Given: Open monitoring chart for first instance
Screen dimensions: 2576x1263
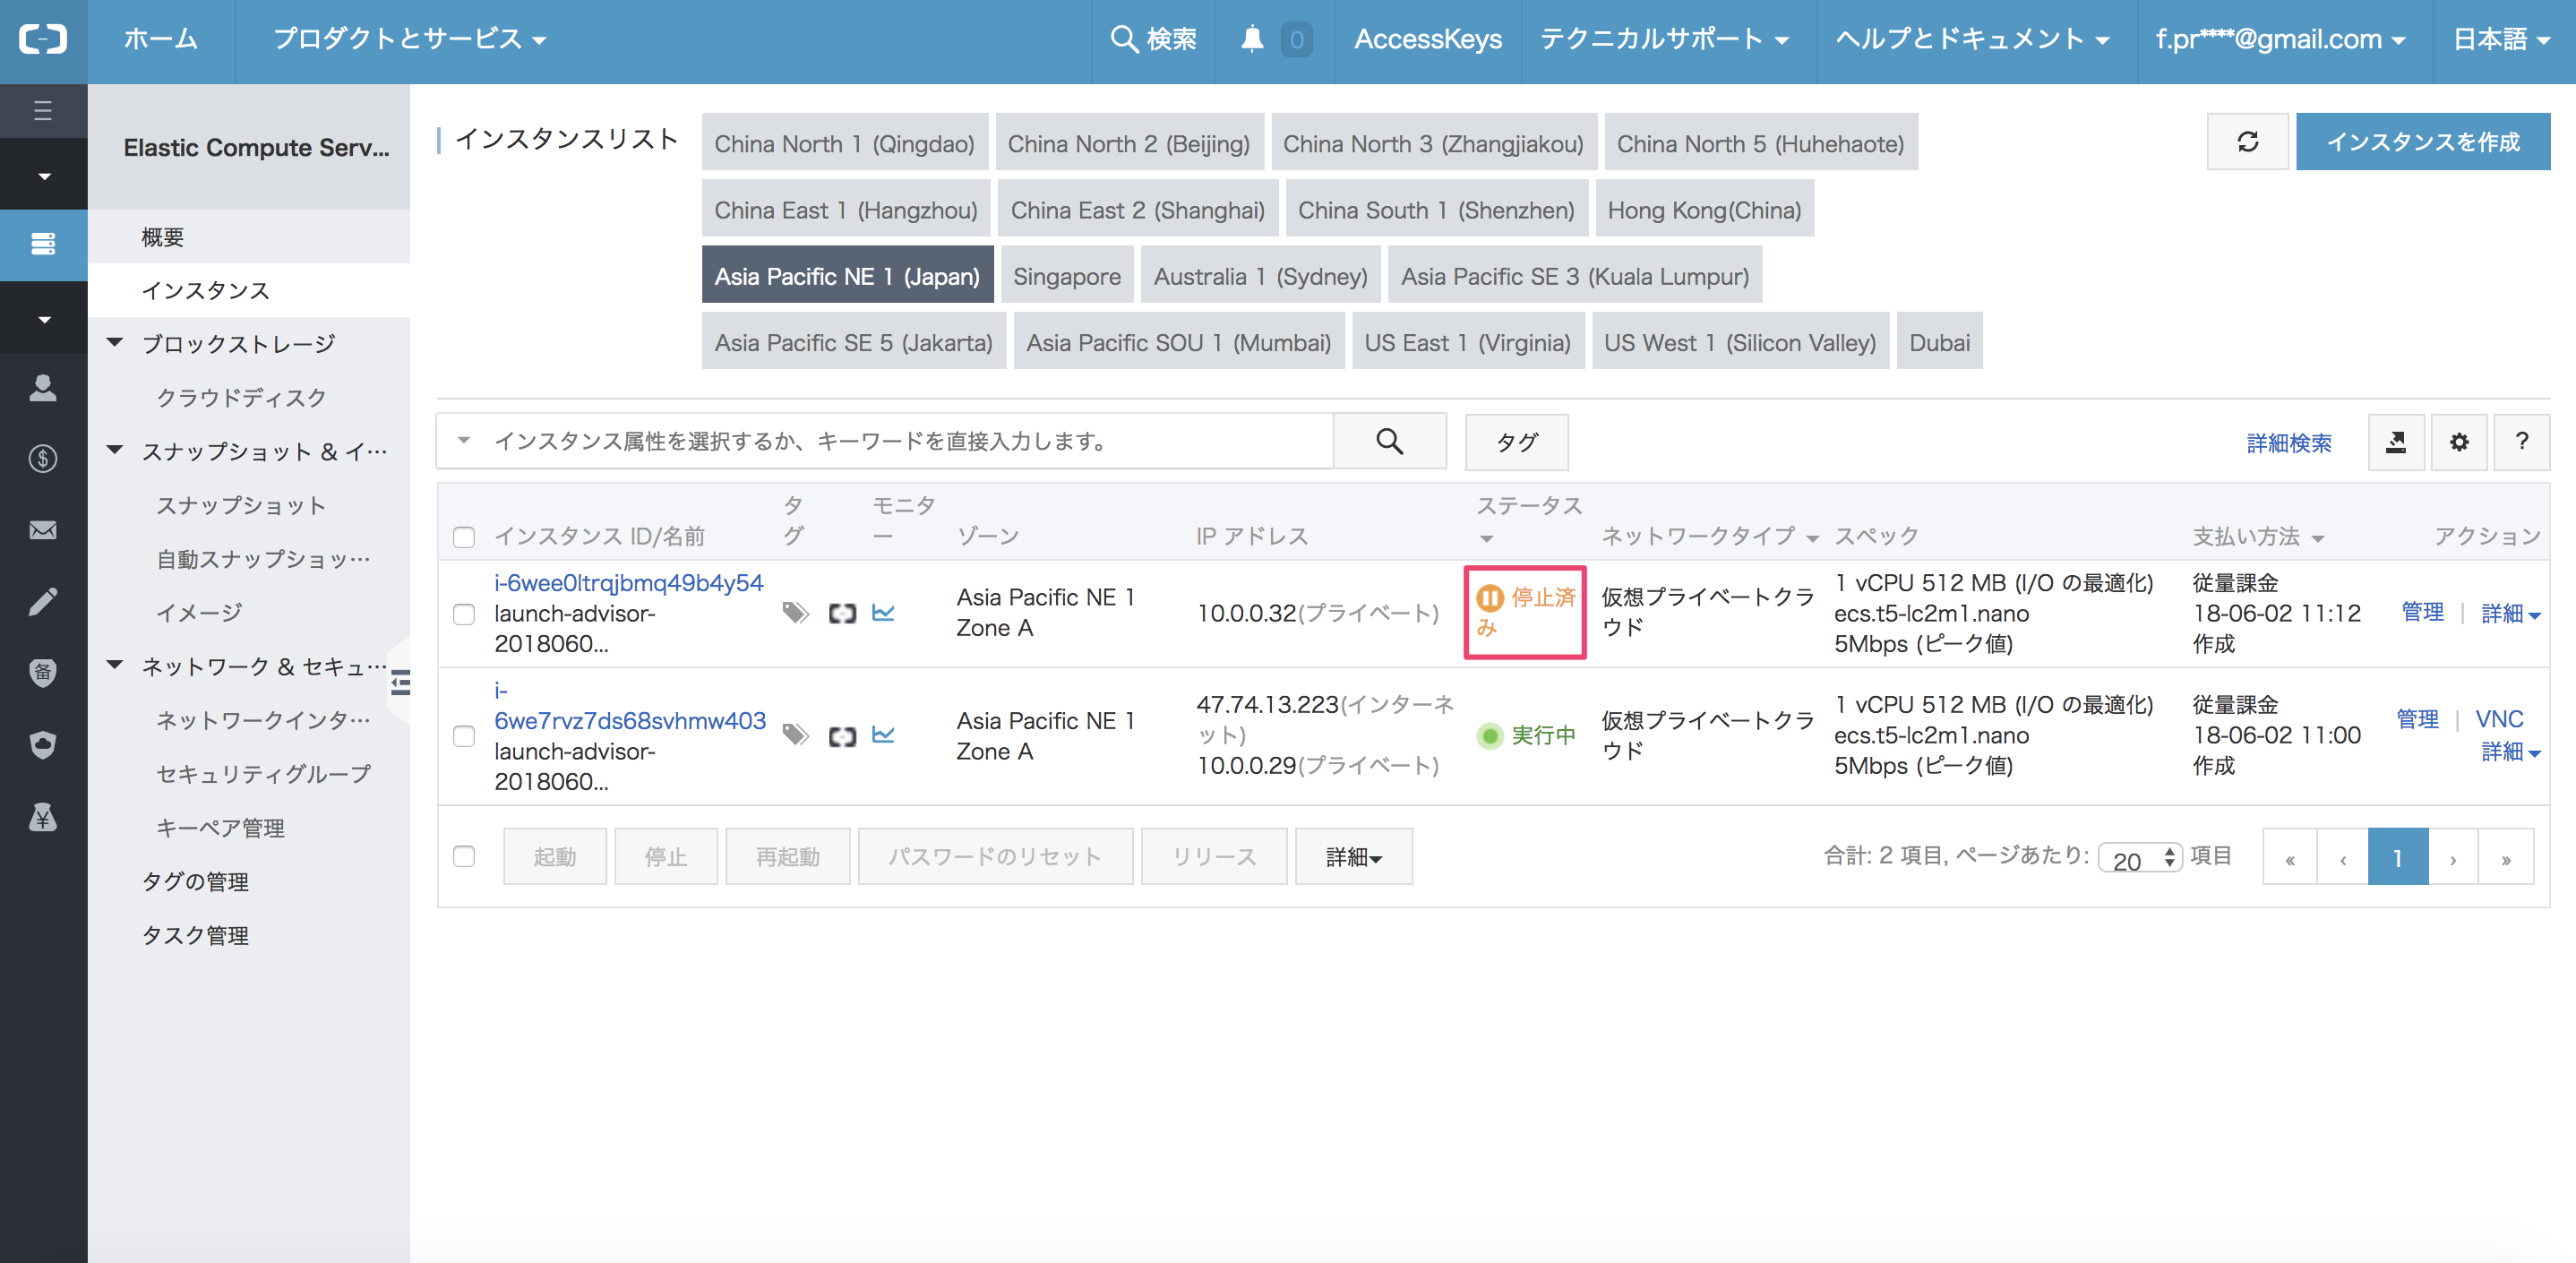Looking at the screenshot, I should (x=883, y=613).
